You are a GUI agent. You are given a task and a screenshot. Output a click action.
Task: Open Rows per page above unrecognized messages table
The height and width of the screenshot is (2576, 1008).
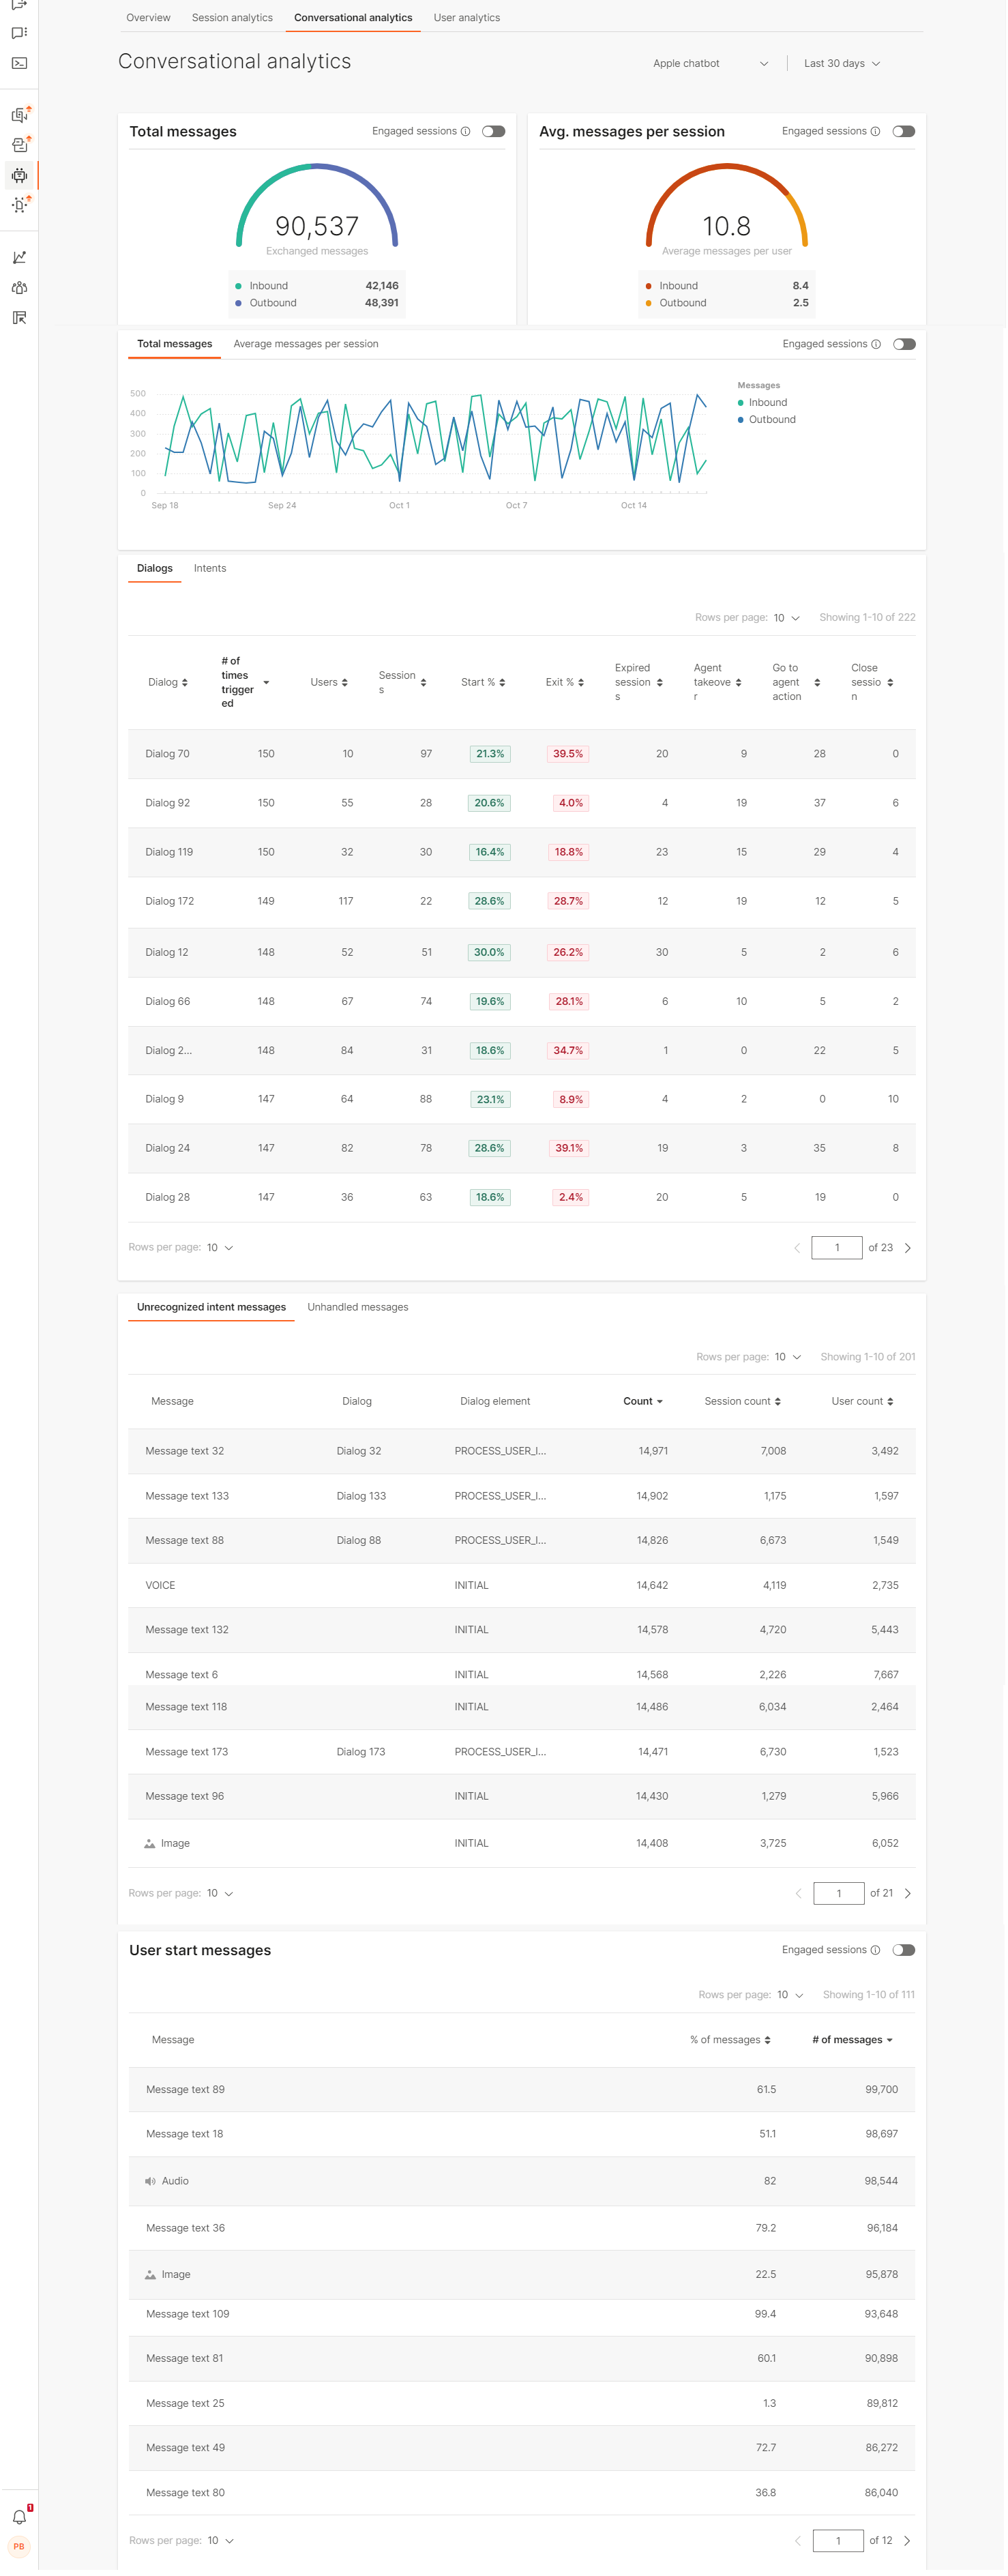[788, 1357]
